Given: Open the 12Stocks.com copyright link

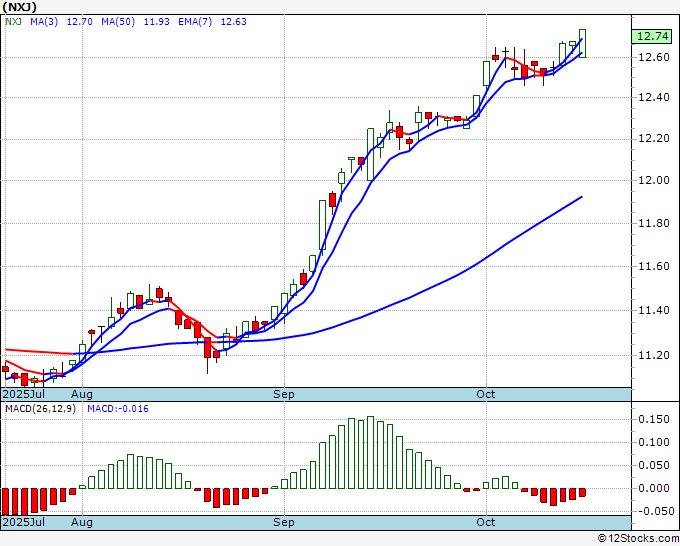Looking at the screenshot, I should point(638,539).
